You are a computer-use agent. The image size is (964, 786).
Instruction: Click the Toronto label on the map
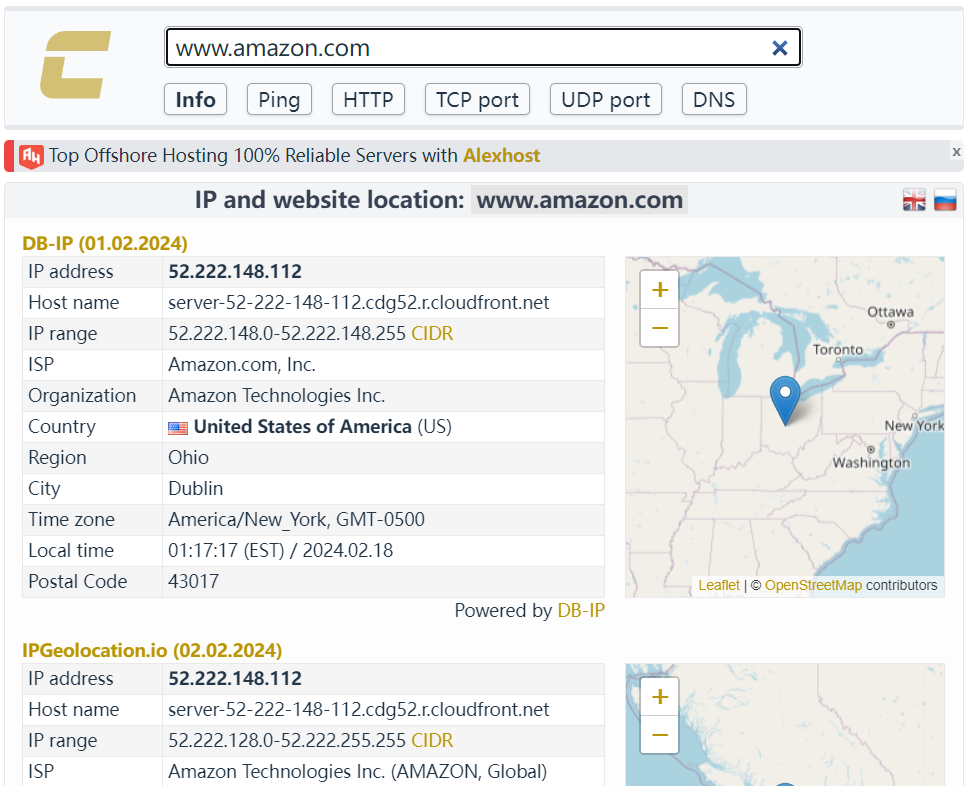(x=838, y=350)
